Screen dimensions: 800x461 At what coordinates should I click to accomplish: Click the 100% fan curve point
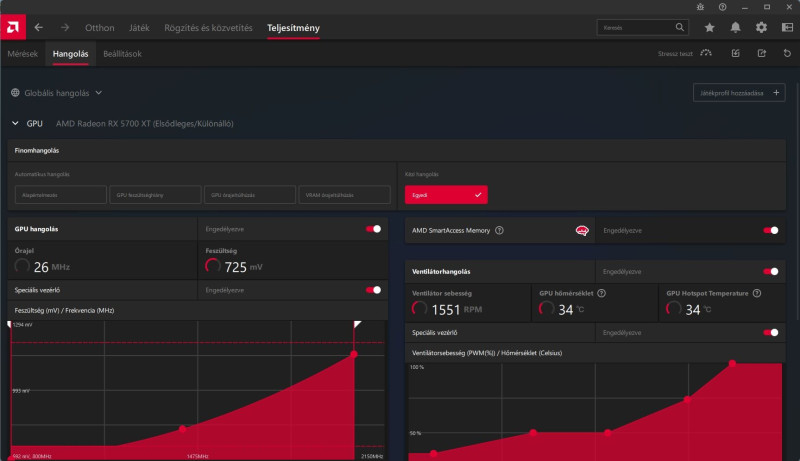[732, 363]
